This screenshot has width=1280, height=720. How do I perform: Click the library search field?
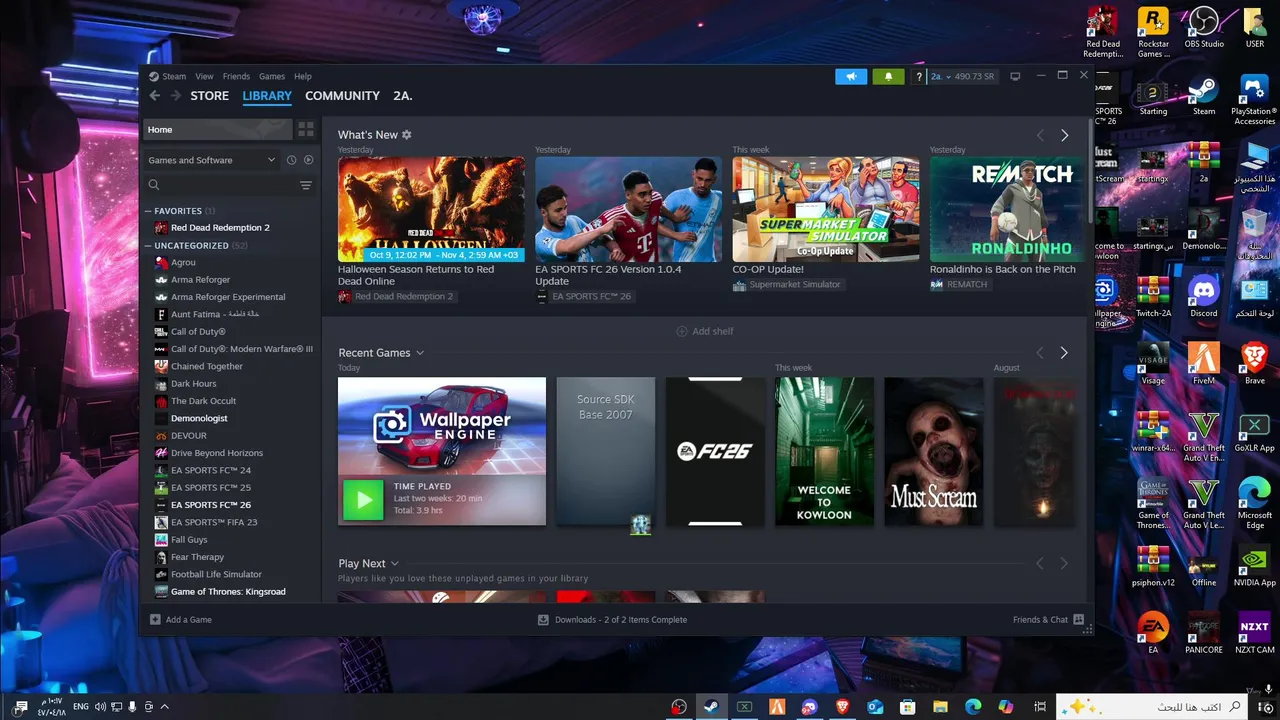(x=222, y=185)
